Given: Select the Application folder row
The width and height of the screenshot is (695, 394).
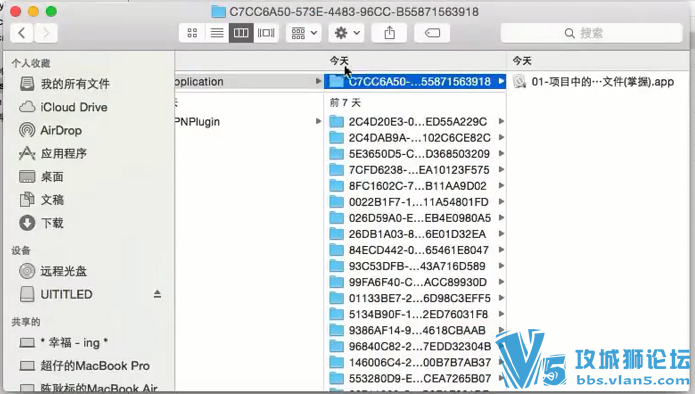Looking at the screenshot, I should coord(249,82).
